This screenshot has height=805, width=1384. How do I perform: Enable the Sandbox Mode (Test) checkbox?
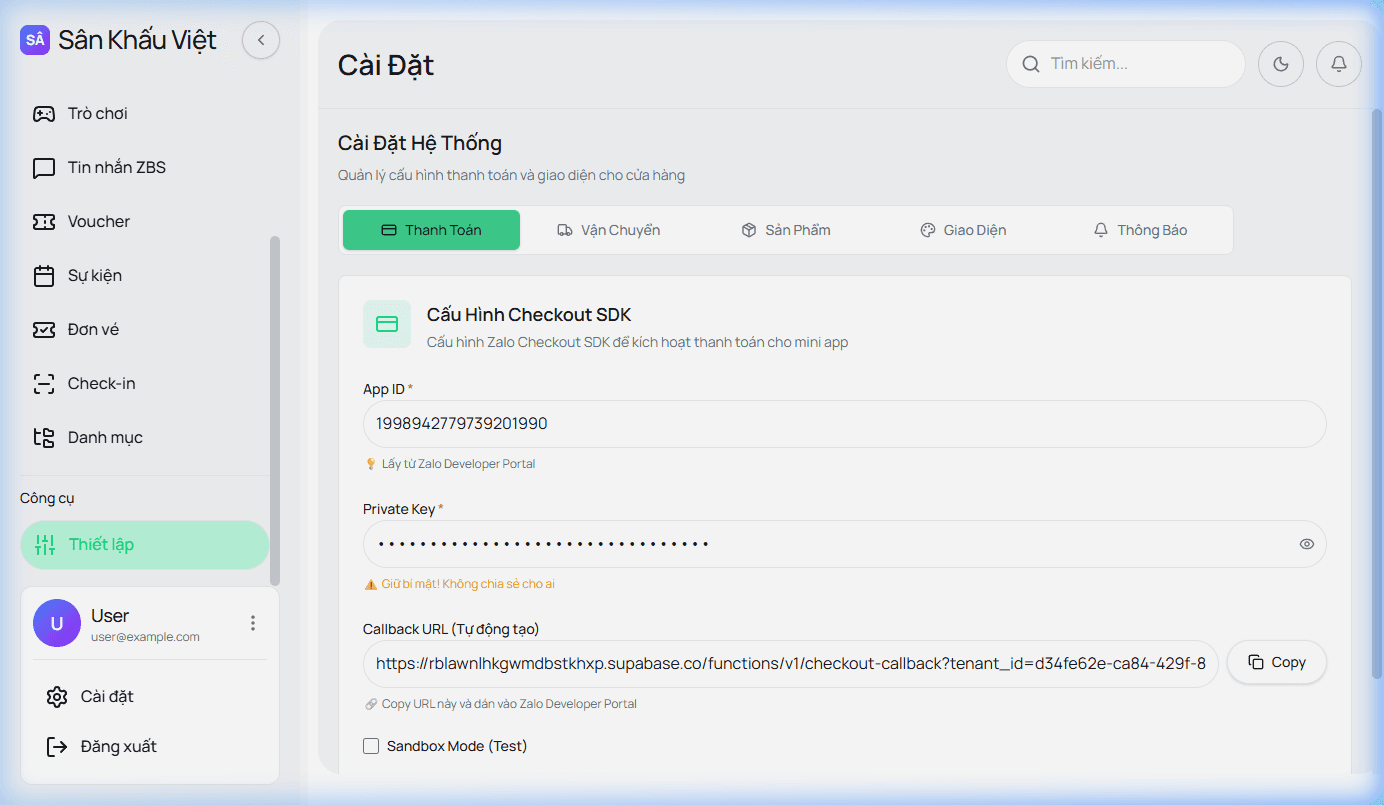[371, 746]
